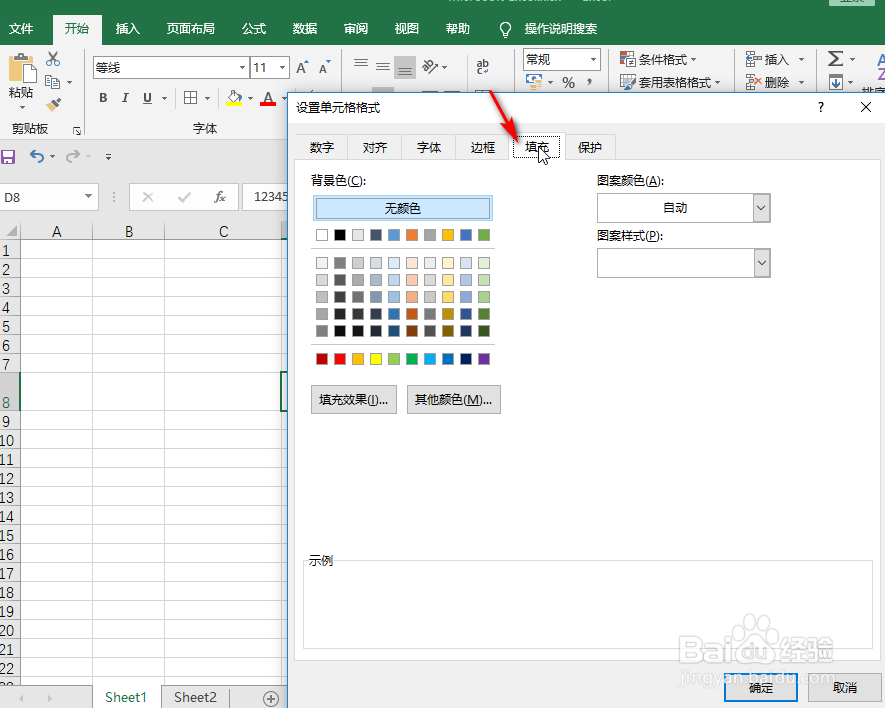Switch to the Sheet2 worksheet tab
Image resolution: width=885 pixels, height=708 pixels.
[x=195, y=697]
